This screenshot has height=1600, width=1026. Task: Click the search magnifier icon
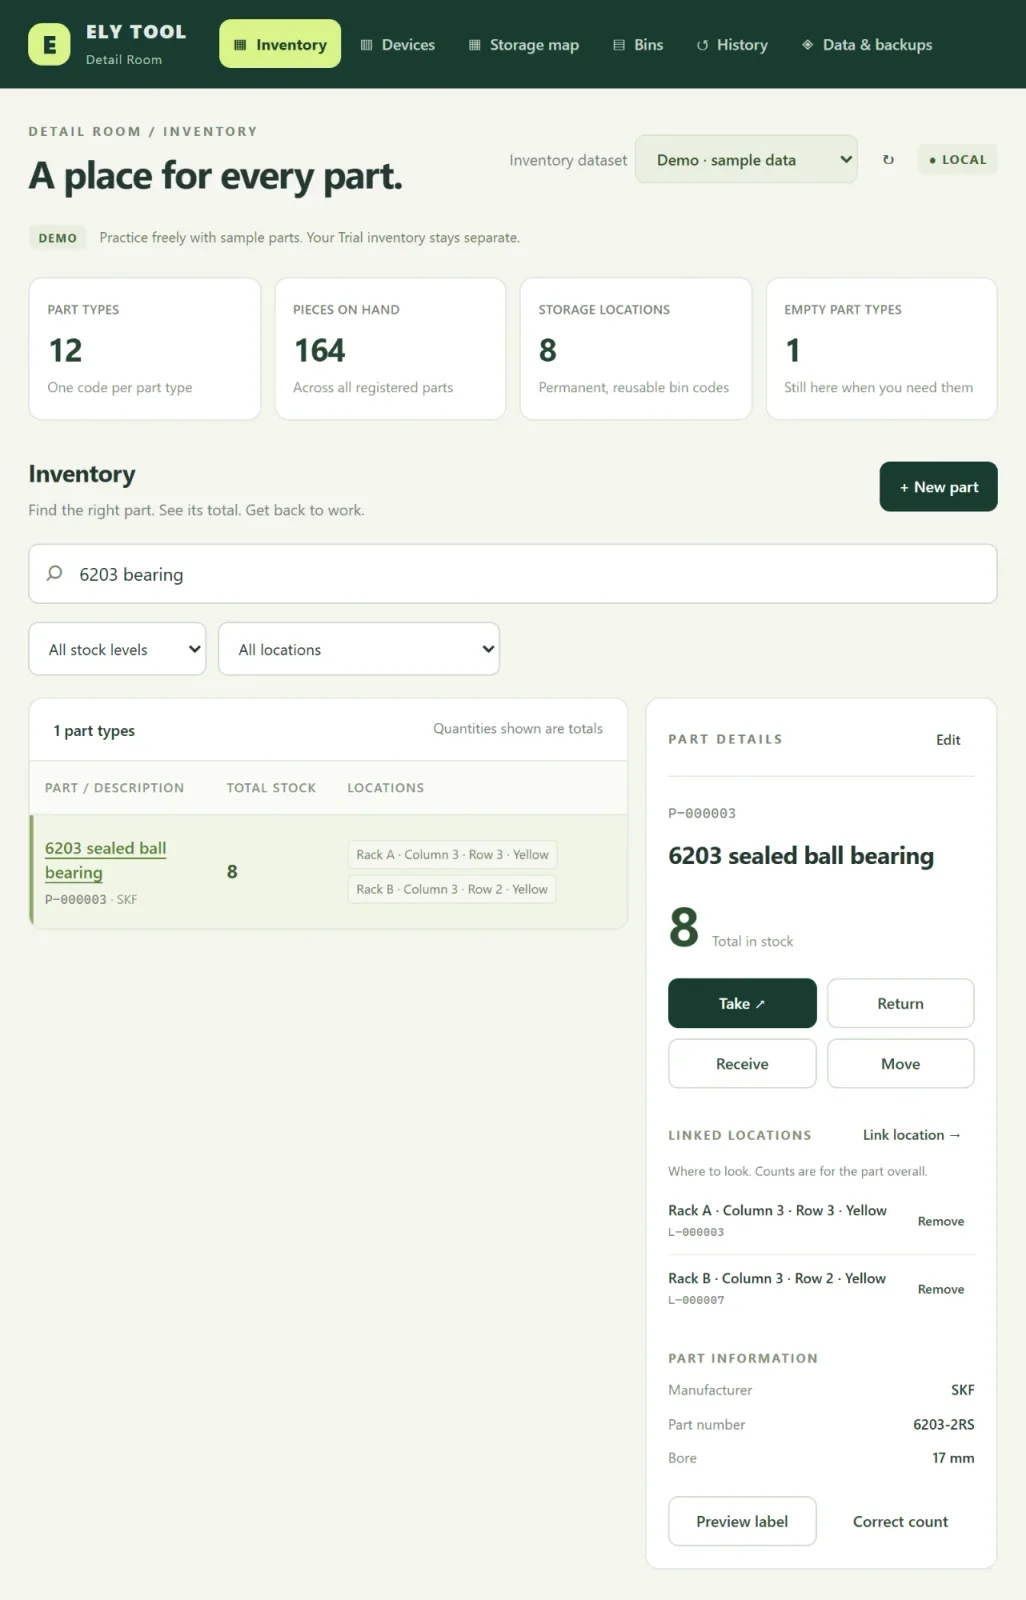55,573
